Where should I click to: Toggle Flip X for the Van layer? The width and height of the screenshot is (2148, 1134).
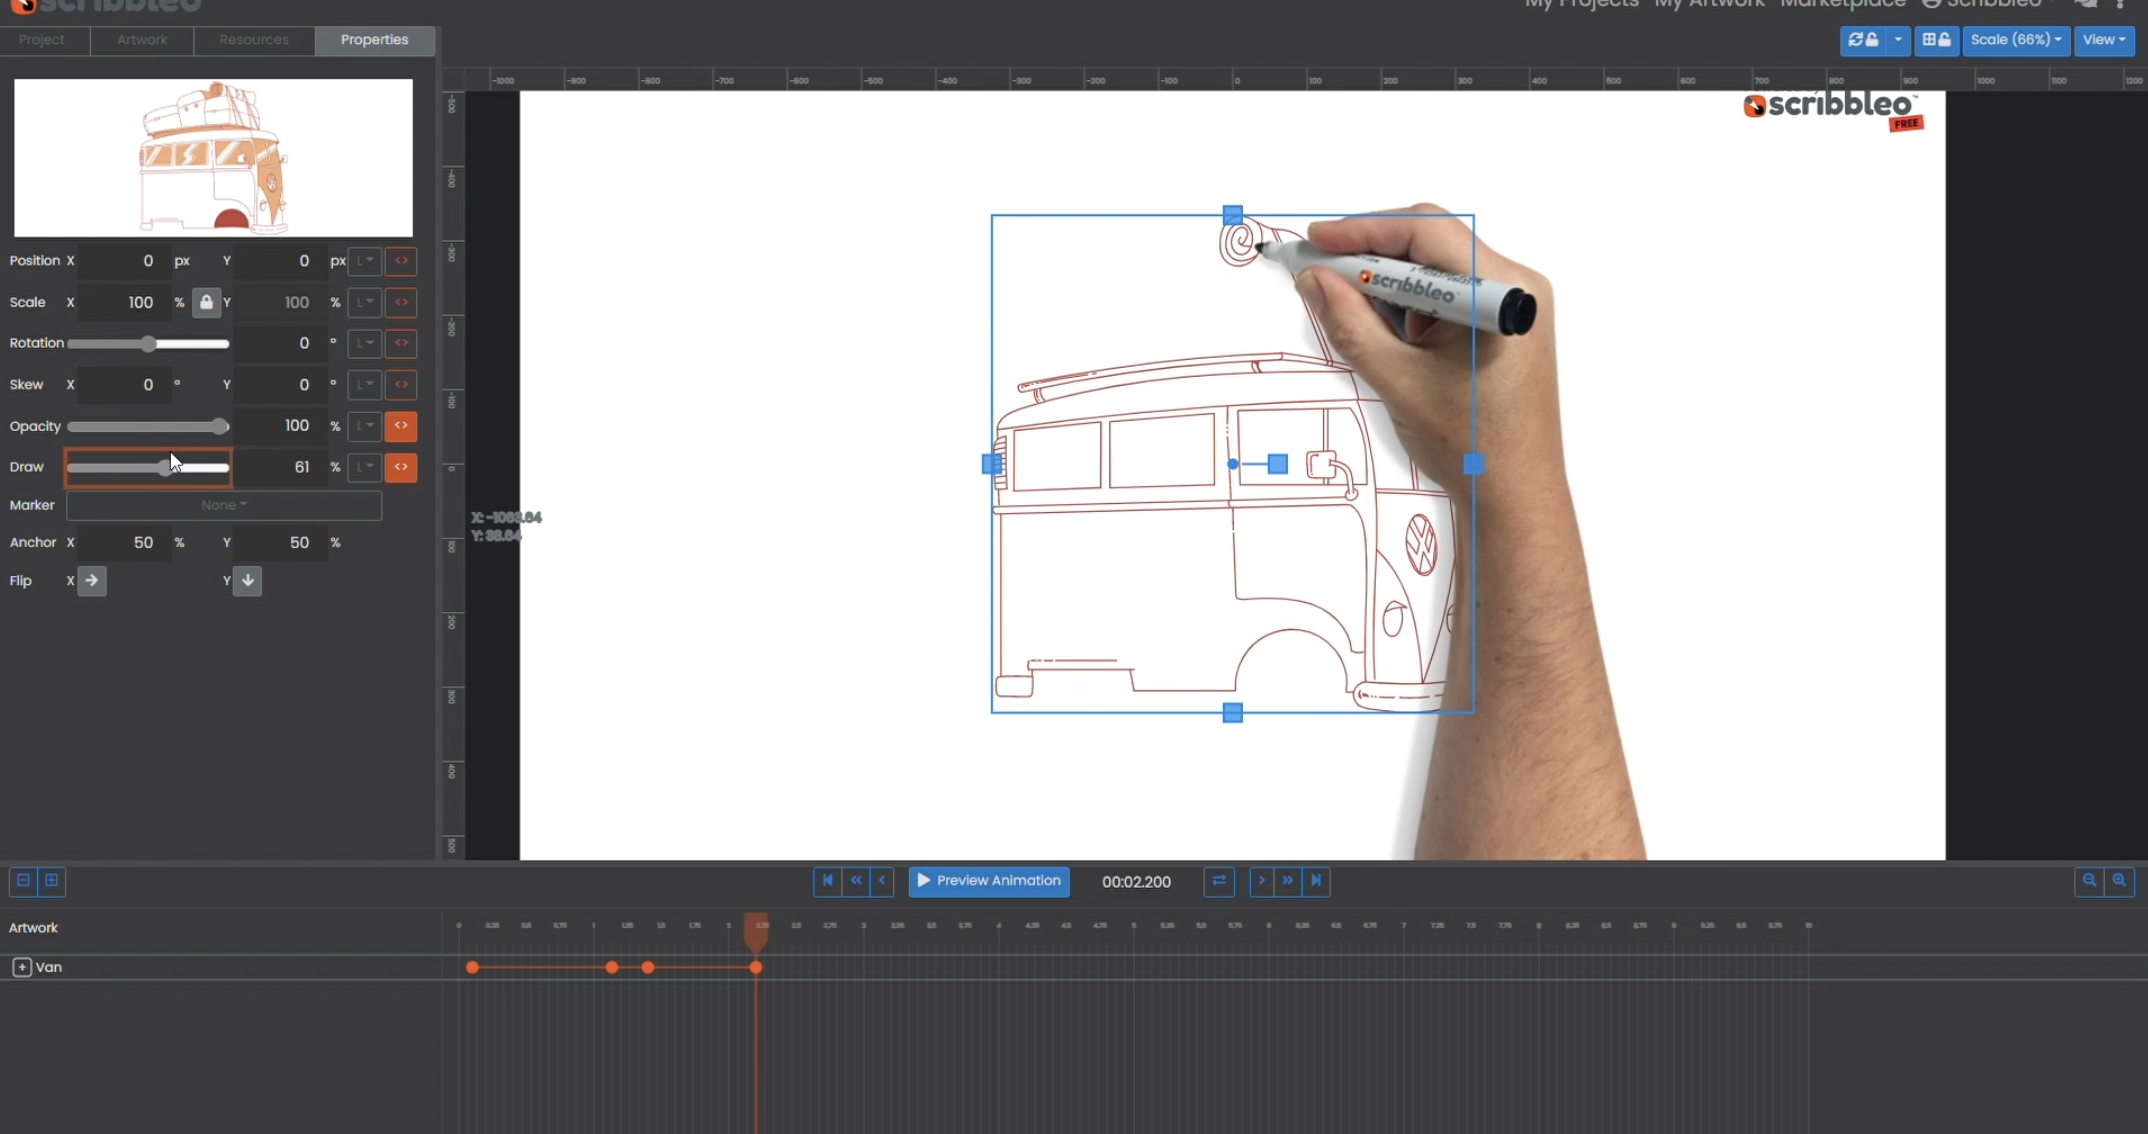pyautogui.click(x=93, y=581)
